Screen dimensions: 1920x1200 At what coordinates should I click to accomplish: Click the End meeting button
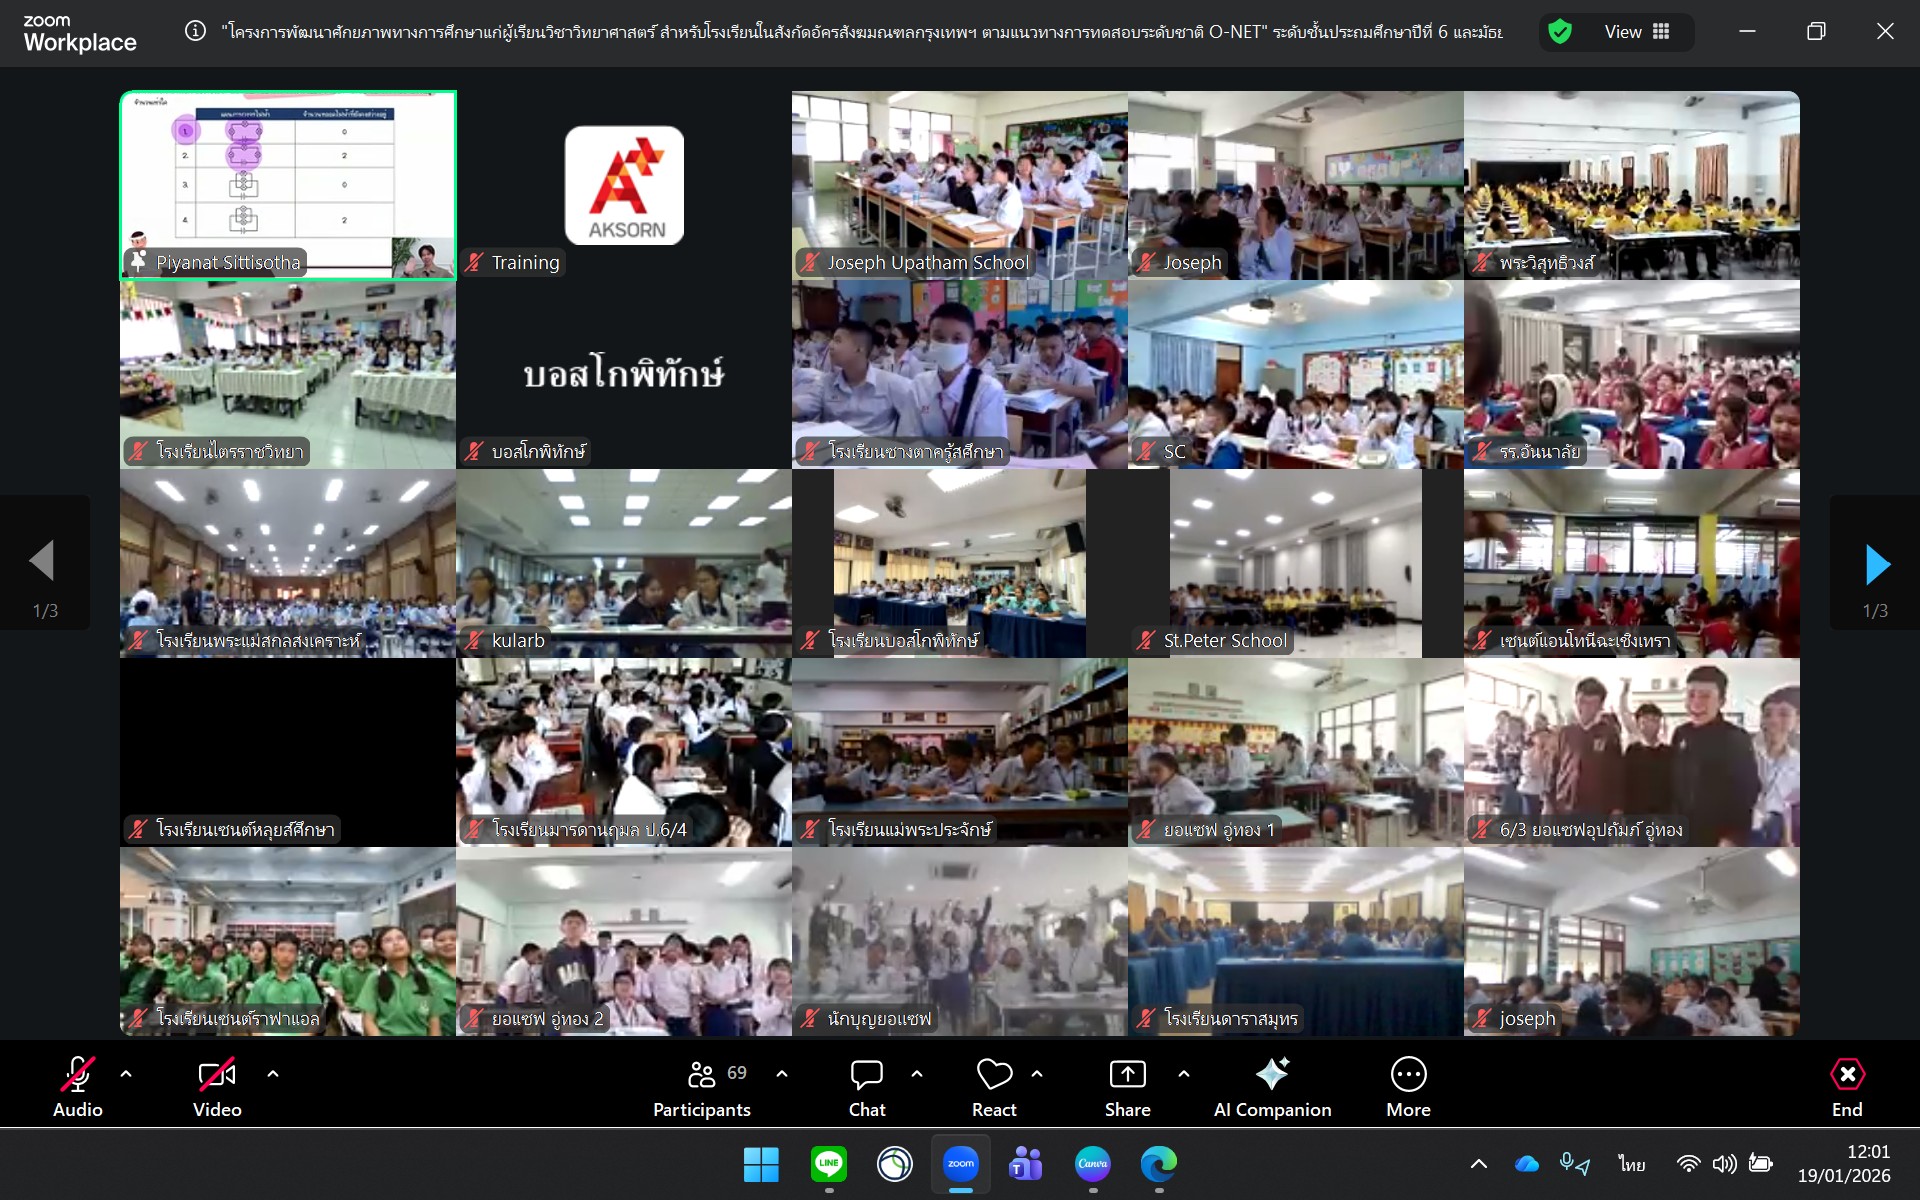click(1847, 1087)
